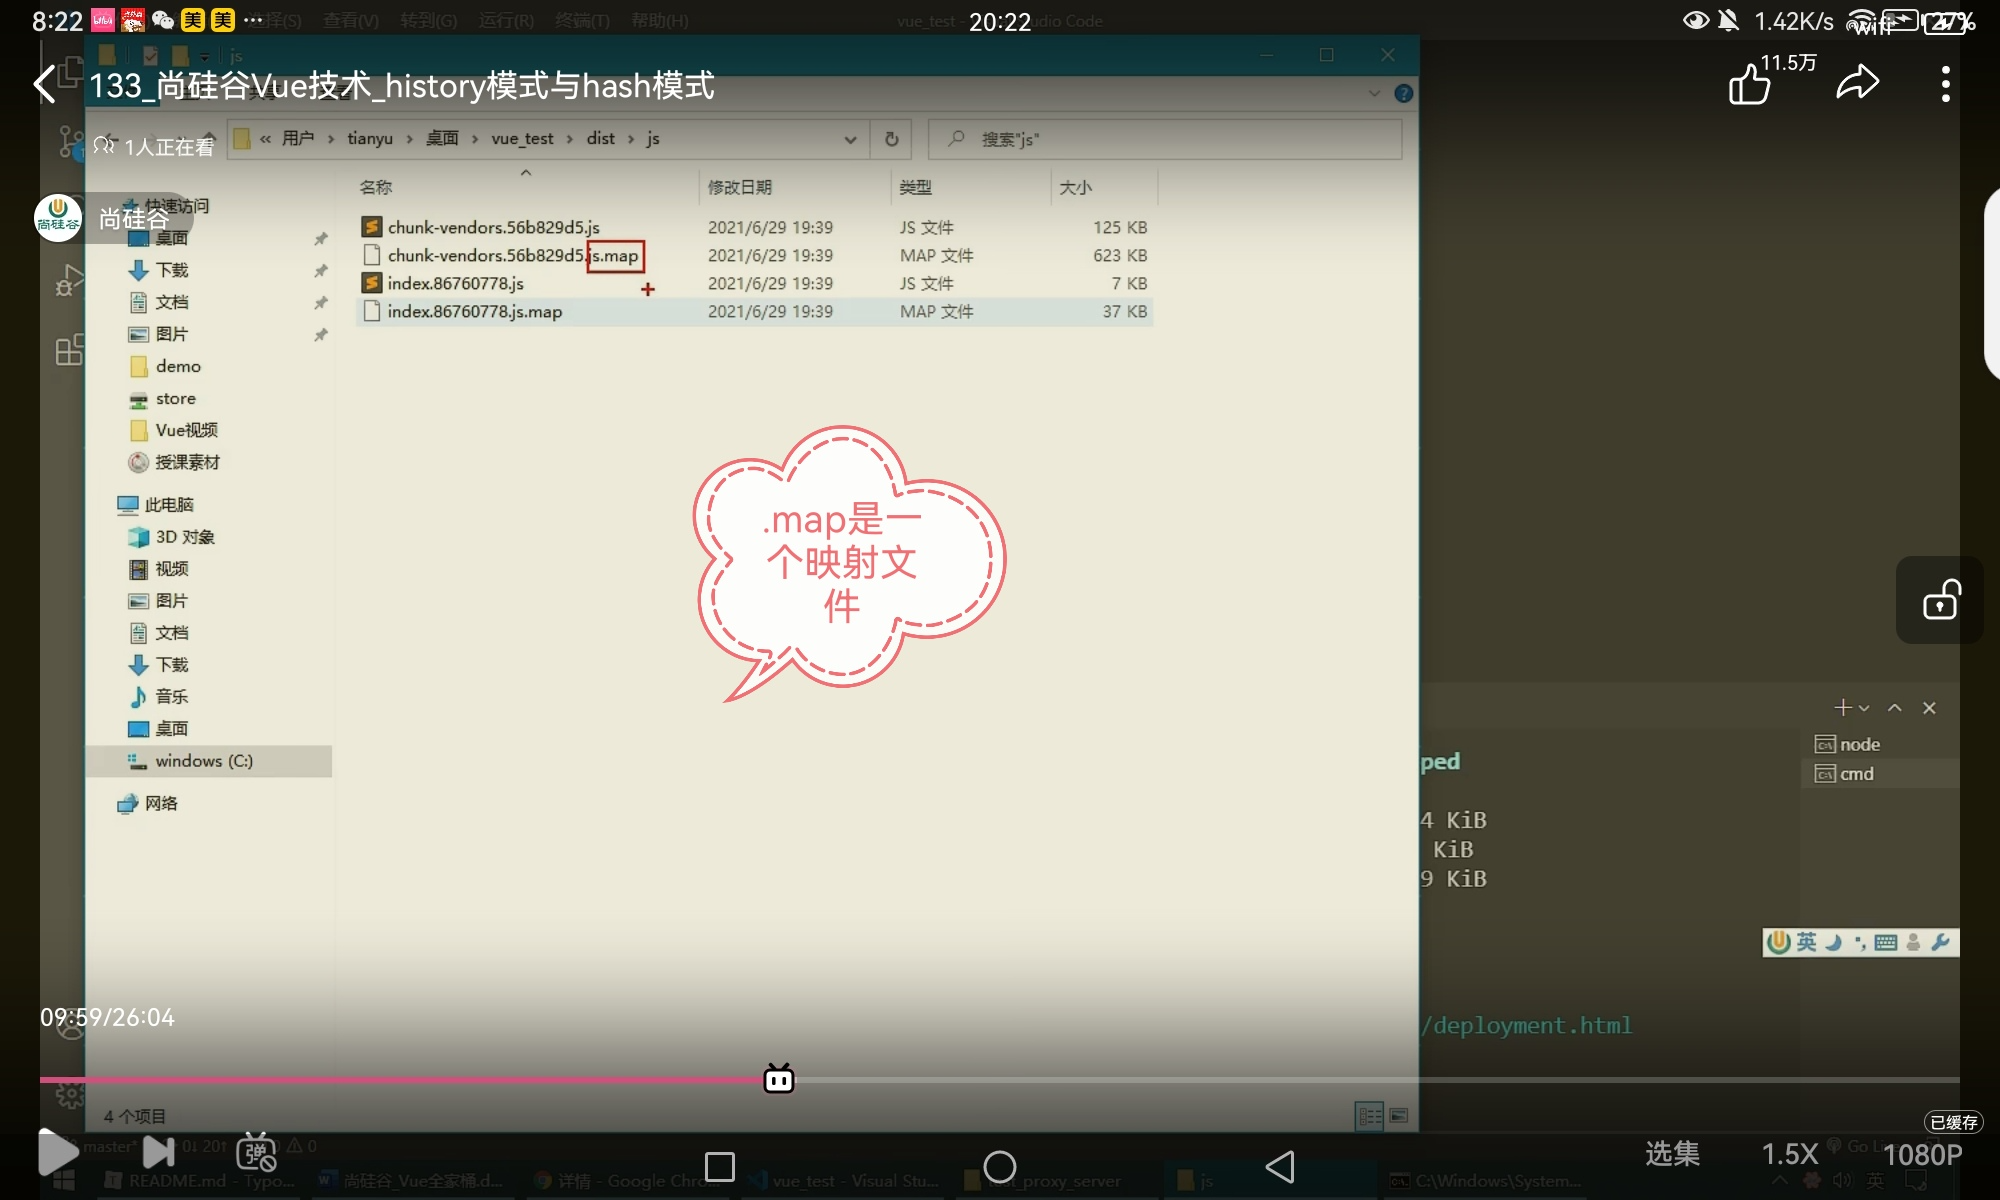Viewport: 2000px width, 1200px height.
Task: Open the 选集 episode list
Action: (x=1672, y=1154)
